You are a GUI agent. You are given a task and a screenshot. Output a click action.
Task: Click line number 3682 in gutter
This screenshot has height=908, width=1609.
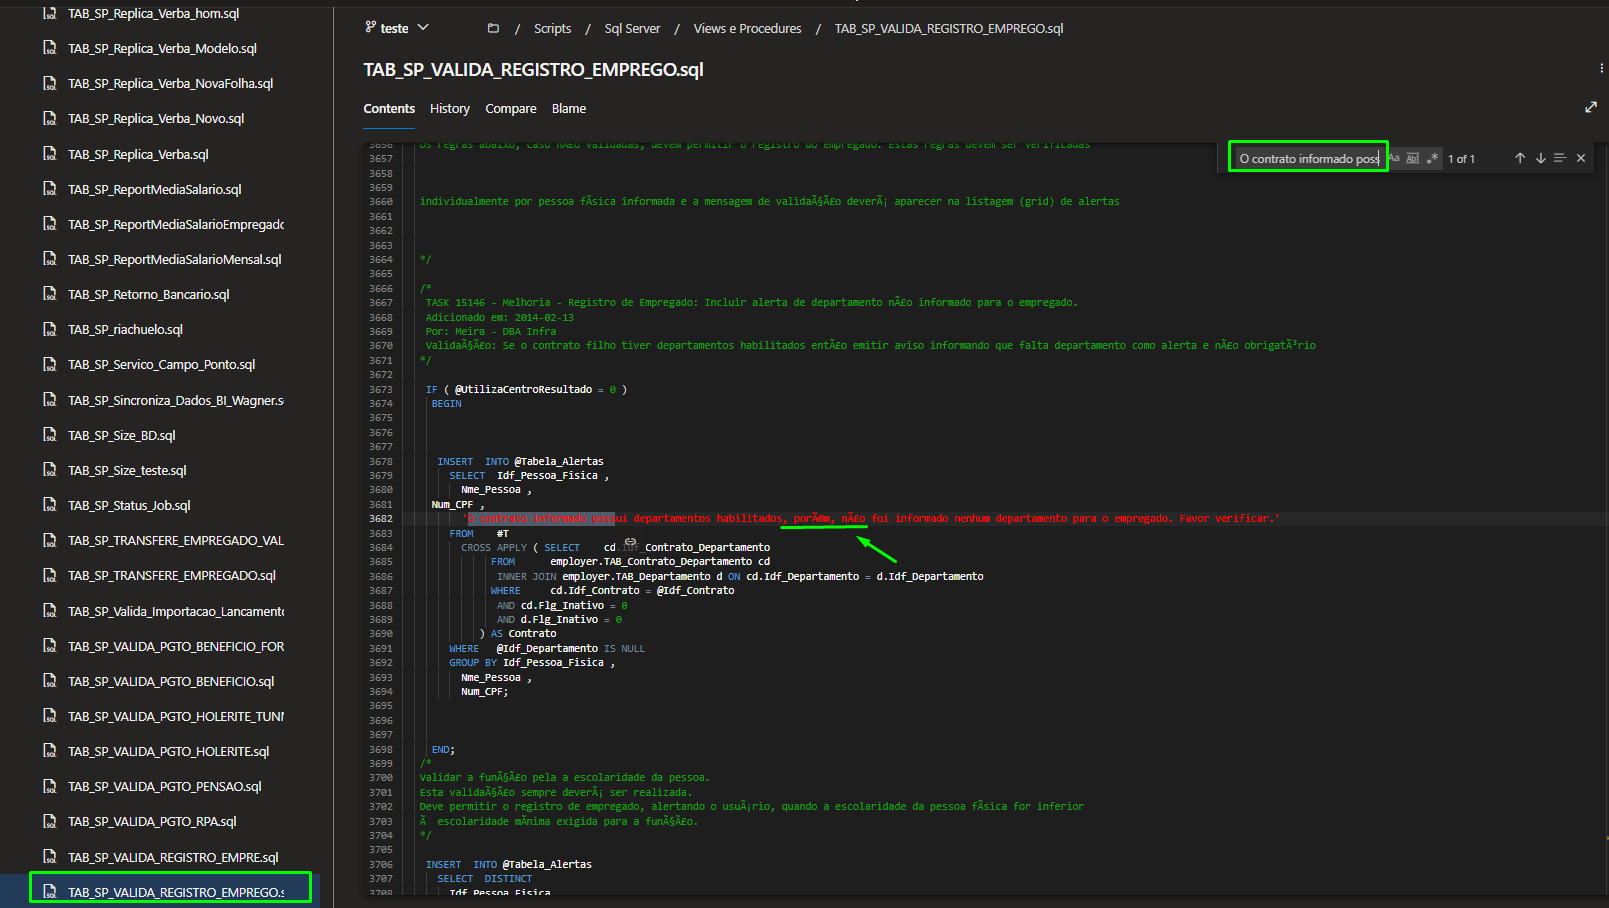click(x=381, y=519)
